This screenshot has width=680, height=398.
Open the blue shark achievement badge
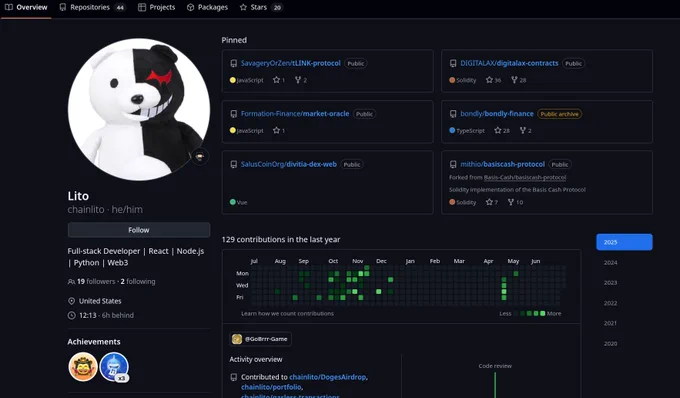tap(114, 367)
